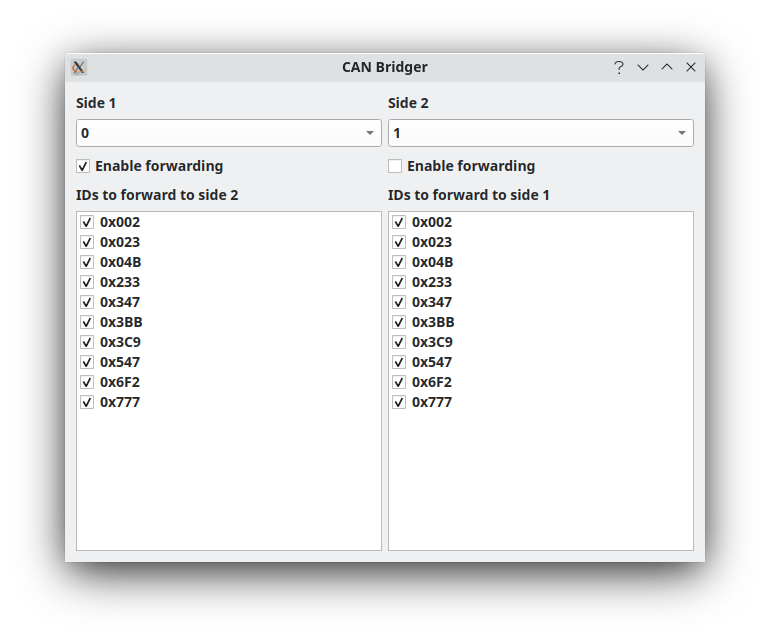Toggle 0x04B checkbox in side 1 forward list

coord(399,262)
